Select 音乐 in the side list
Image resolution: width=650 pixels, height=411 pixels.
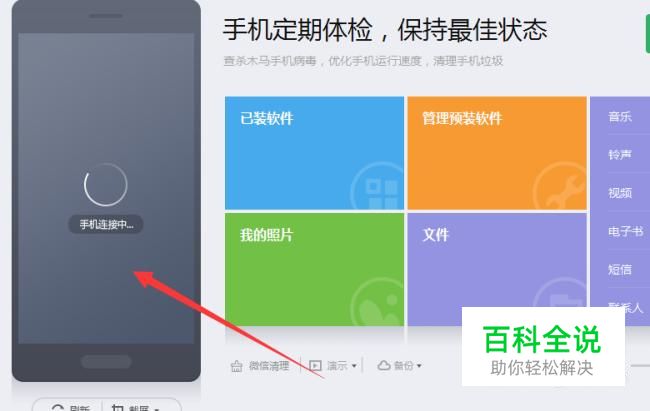click(x=620, y=116)
